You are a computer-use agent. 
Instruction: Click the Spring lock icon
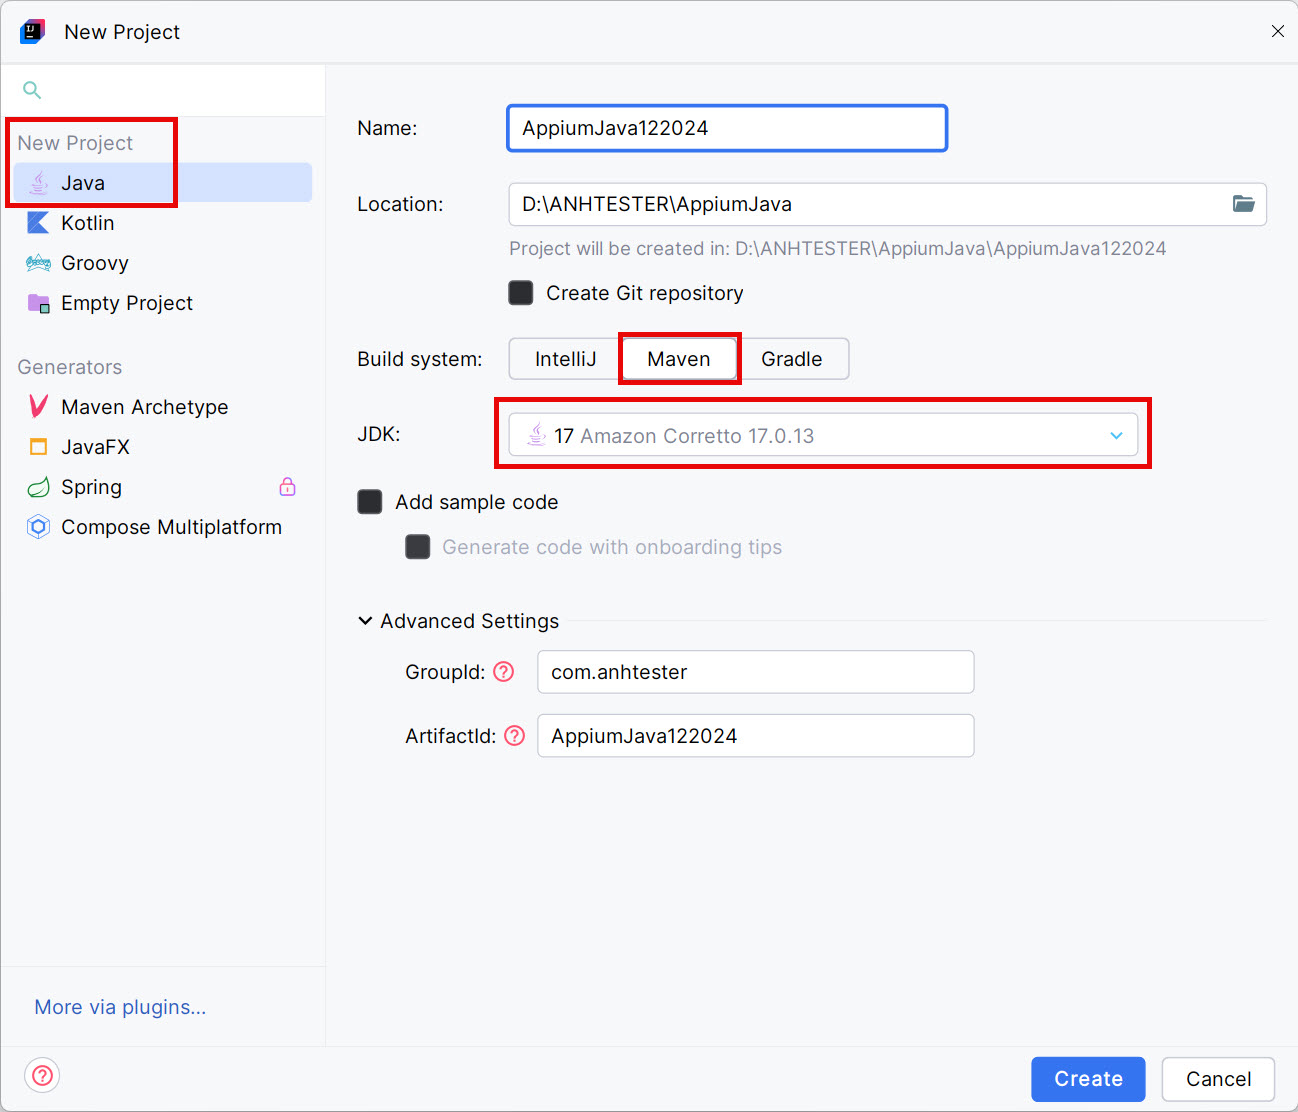287,487
